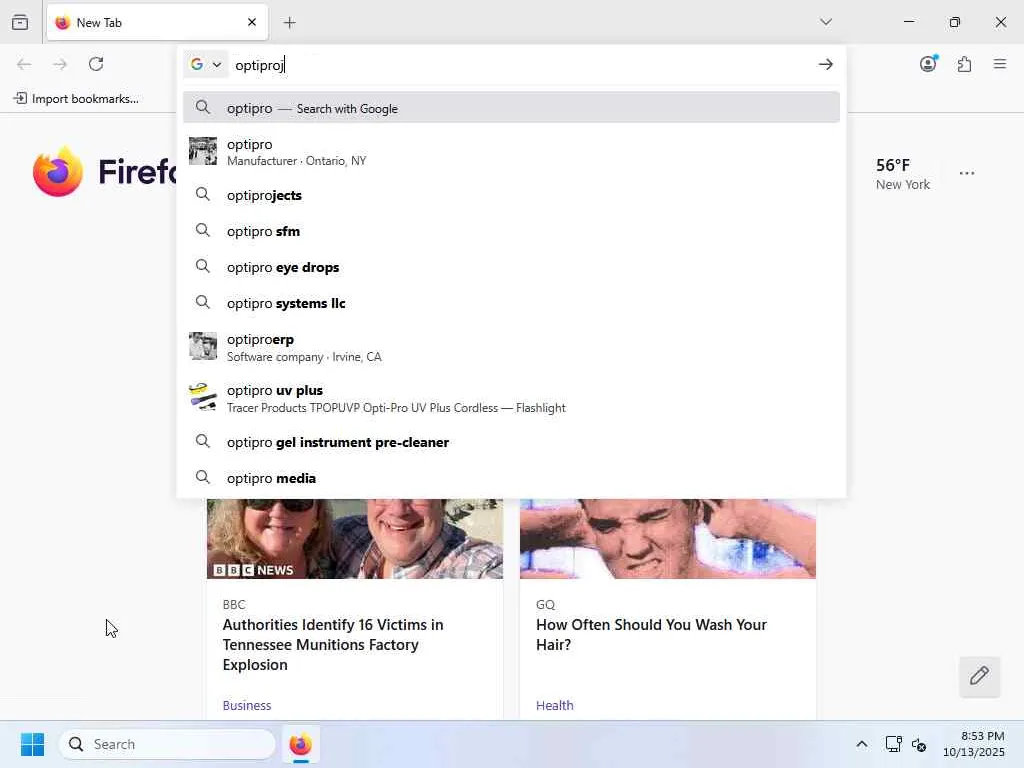Select optipro uv plus flashlight suggestion
The width and height of the screenshot is (1024, 768).
(x=511, y=398)
